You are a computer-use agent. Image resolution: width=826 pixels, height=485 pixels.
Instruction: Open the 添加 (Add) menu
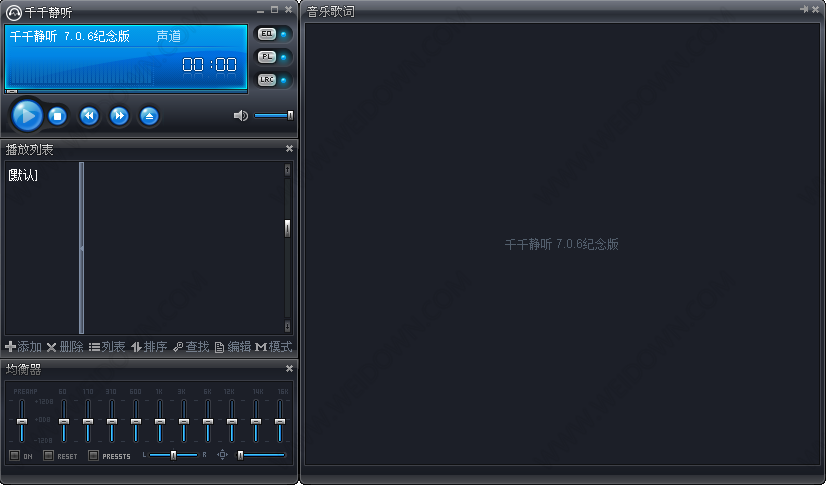pyautogui.click(x=23, y=347)
